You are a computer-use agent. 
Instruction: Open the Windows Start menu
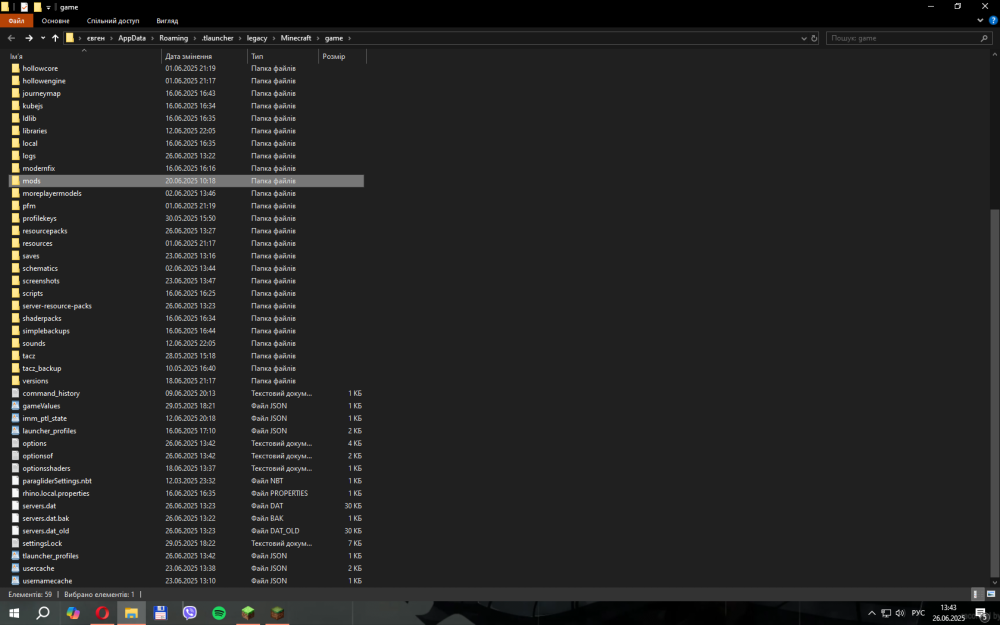click(13, 614)
